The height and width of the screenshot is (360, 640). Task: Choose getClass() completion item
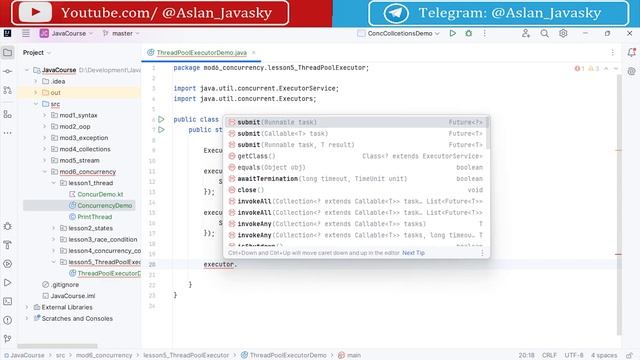[x=355, y=156]
